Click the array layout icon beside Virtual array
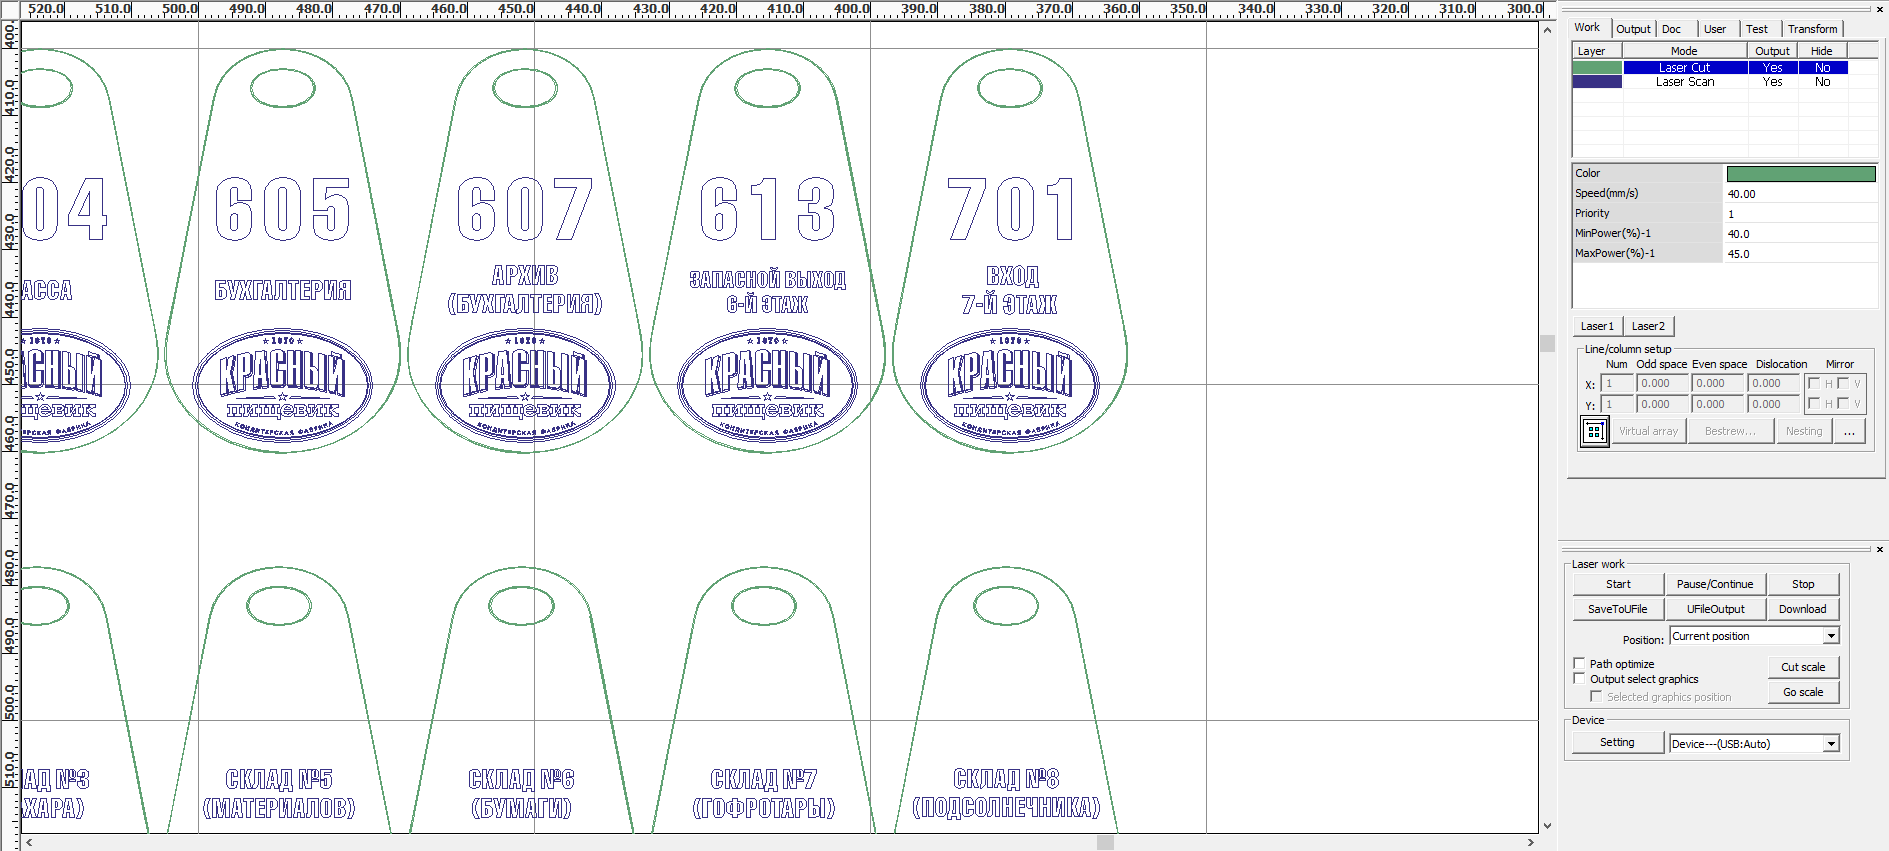This screenshot has width=1889, height=851. click(x=1595, y=432)
